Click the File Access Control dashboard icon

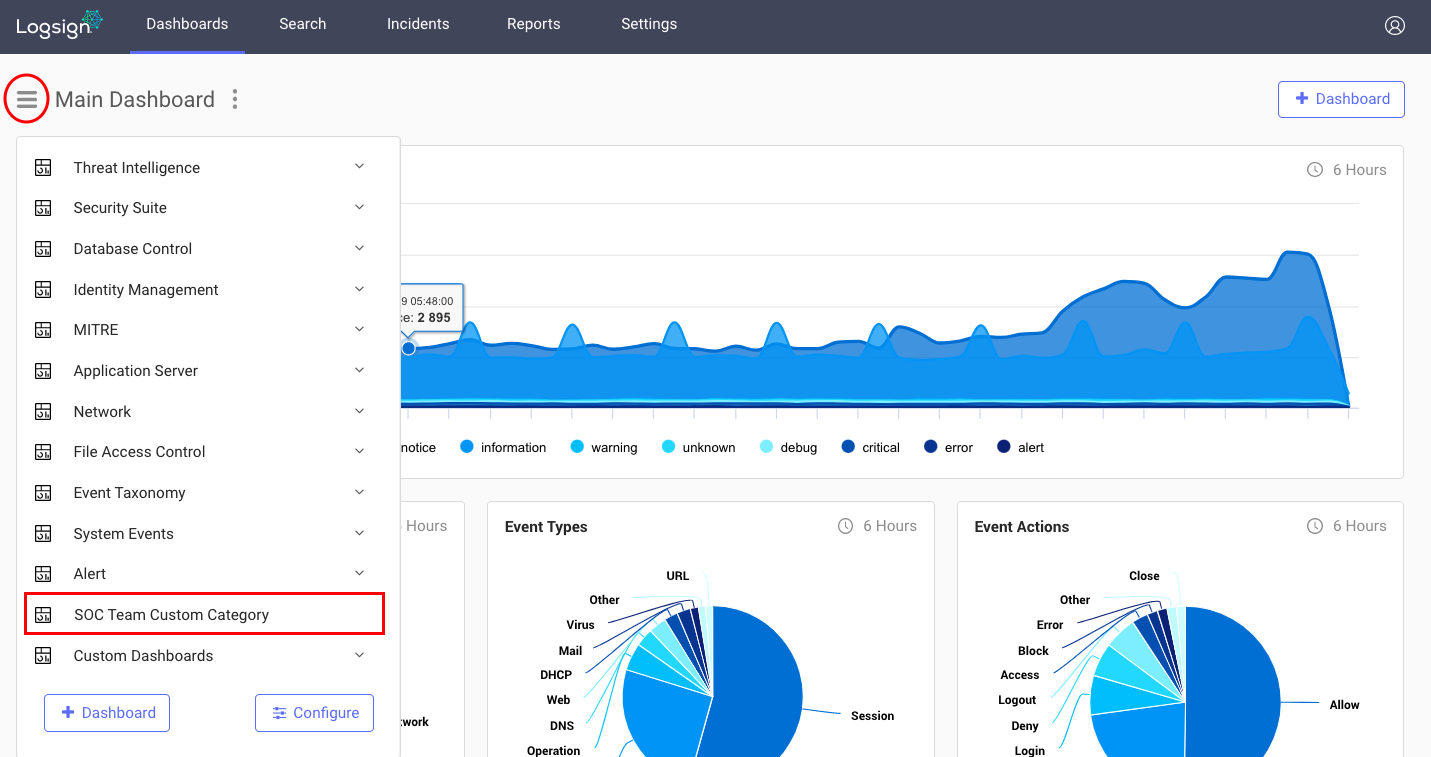tap(43, 452)
